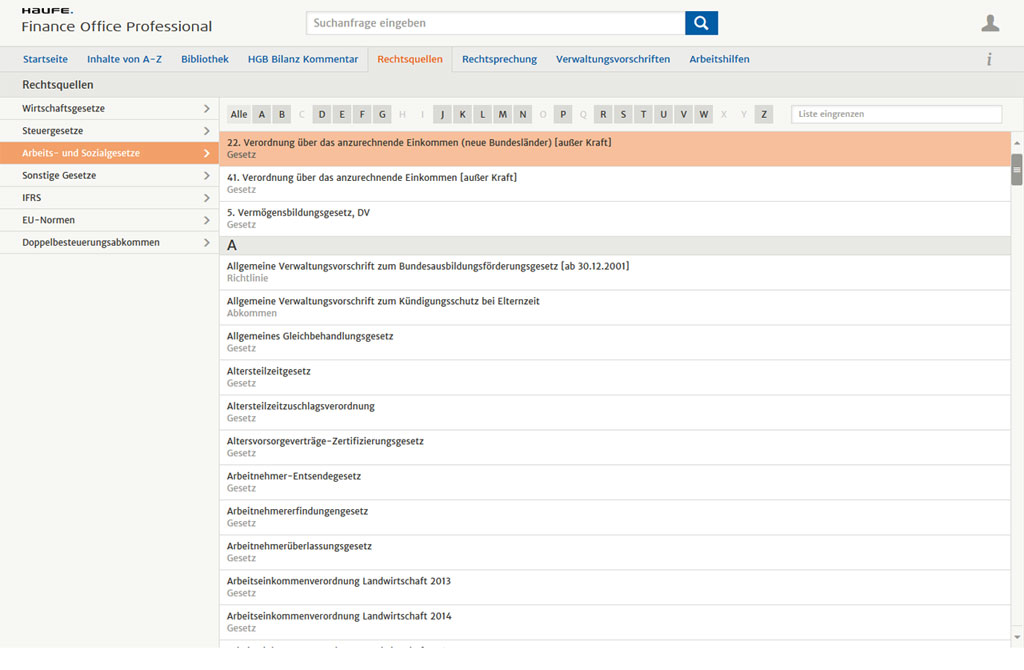1024x670 pixels.
Task: Open 22. Verordnung über das anzurechnende Einkommen
Action: pyautogui.click(x=615, y=148)
